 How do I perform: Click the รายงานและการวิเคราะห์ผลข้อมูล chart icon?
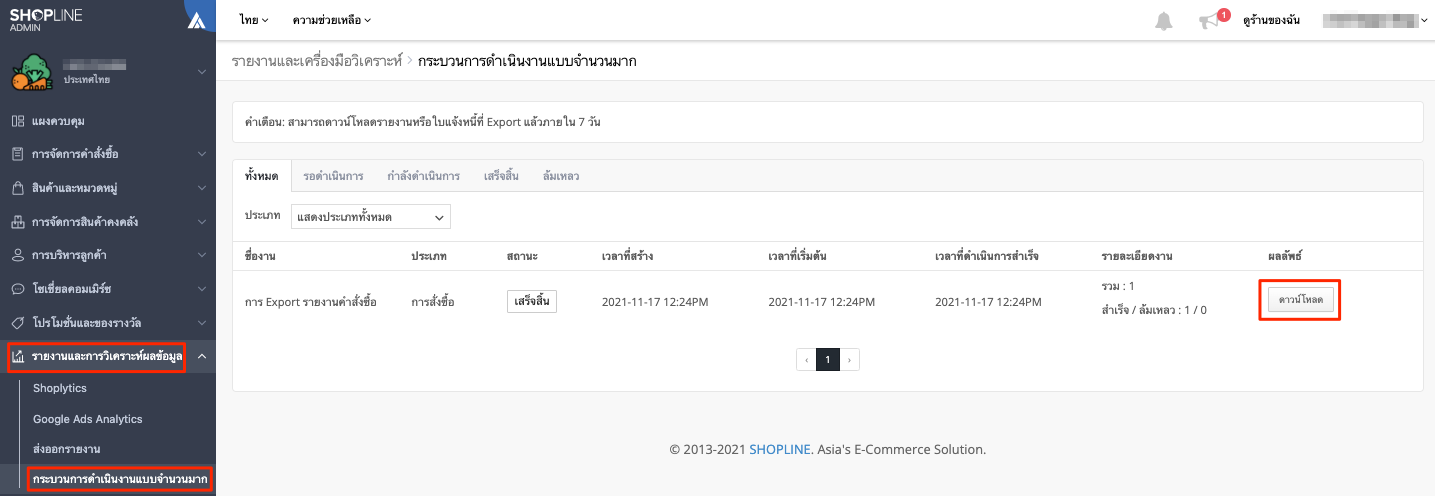18,357
